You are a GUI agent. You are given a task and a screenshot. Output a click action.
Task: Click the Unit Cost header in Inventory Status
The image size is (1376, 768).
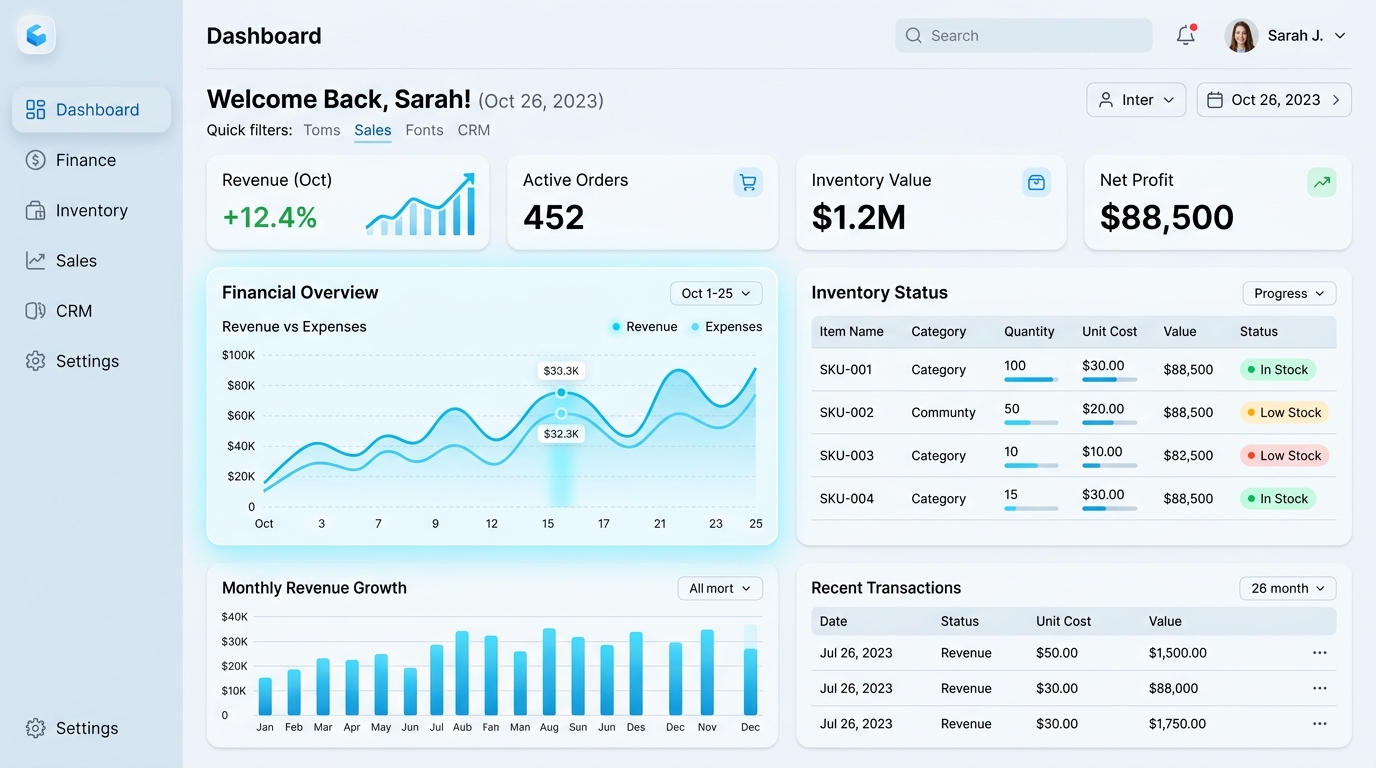click(1109, 331)
